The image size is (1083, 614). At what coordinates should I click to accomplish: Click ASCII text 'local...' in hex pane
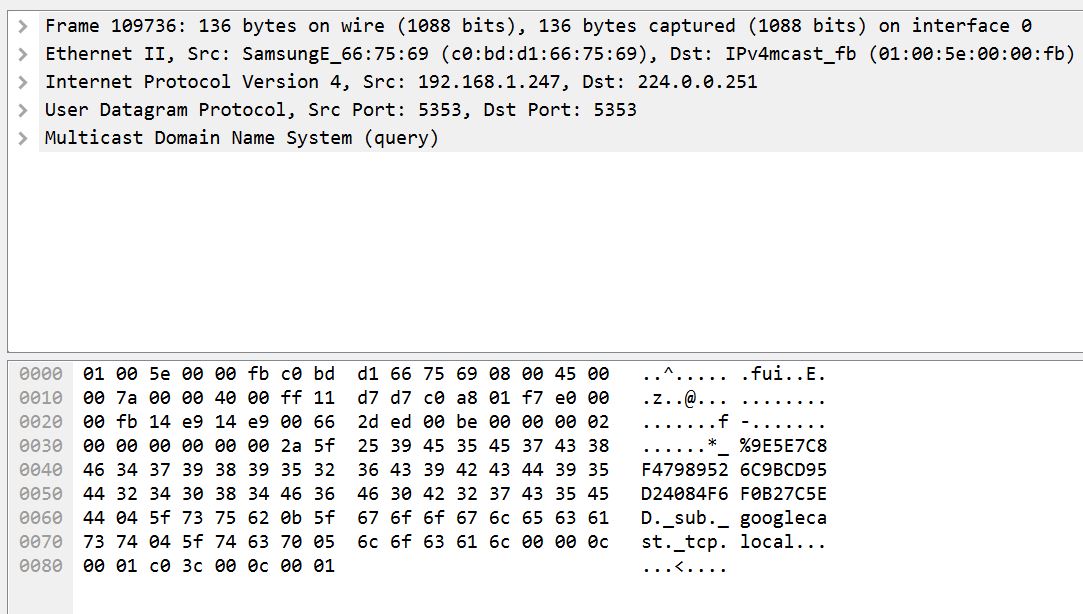[x=783, y=542]
